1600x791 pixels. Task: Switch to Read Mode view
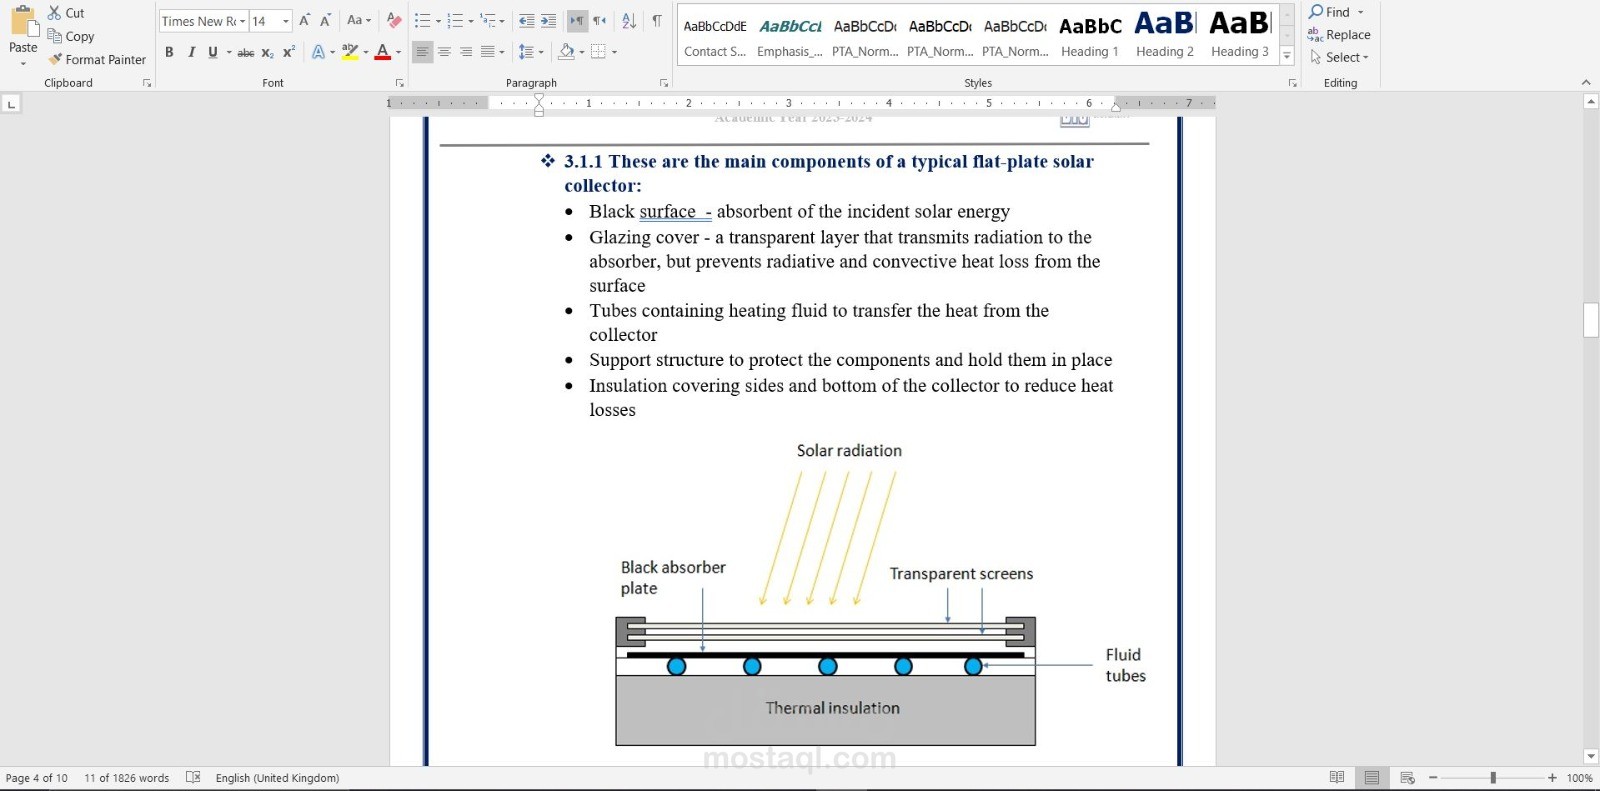coord(1337,777)
